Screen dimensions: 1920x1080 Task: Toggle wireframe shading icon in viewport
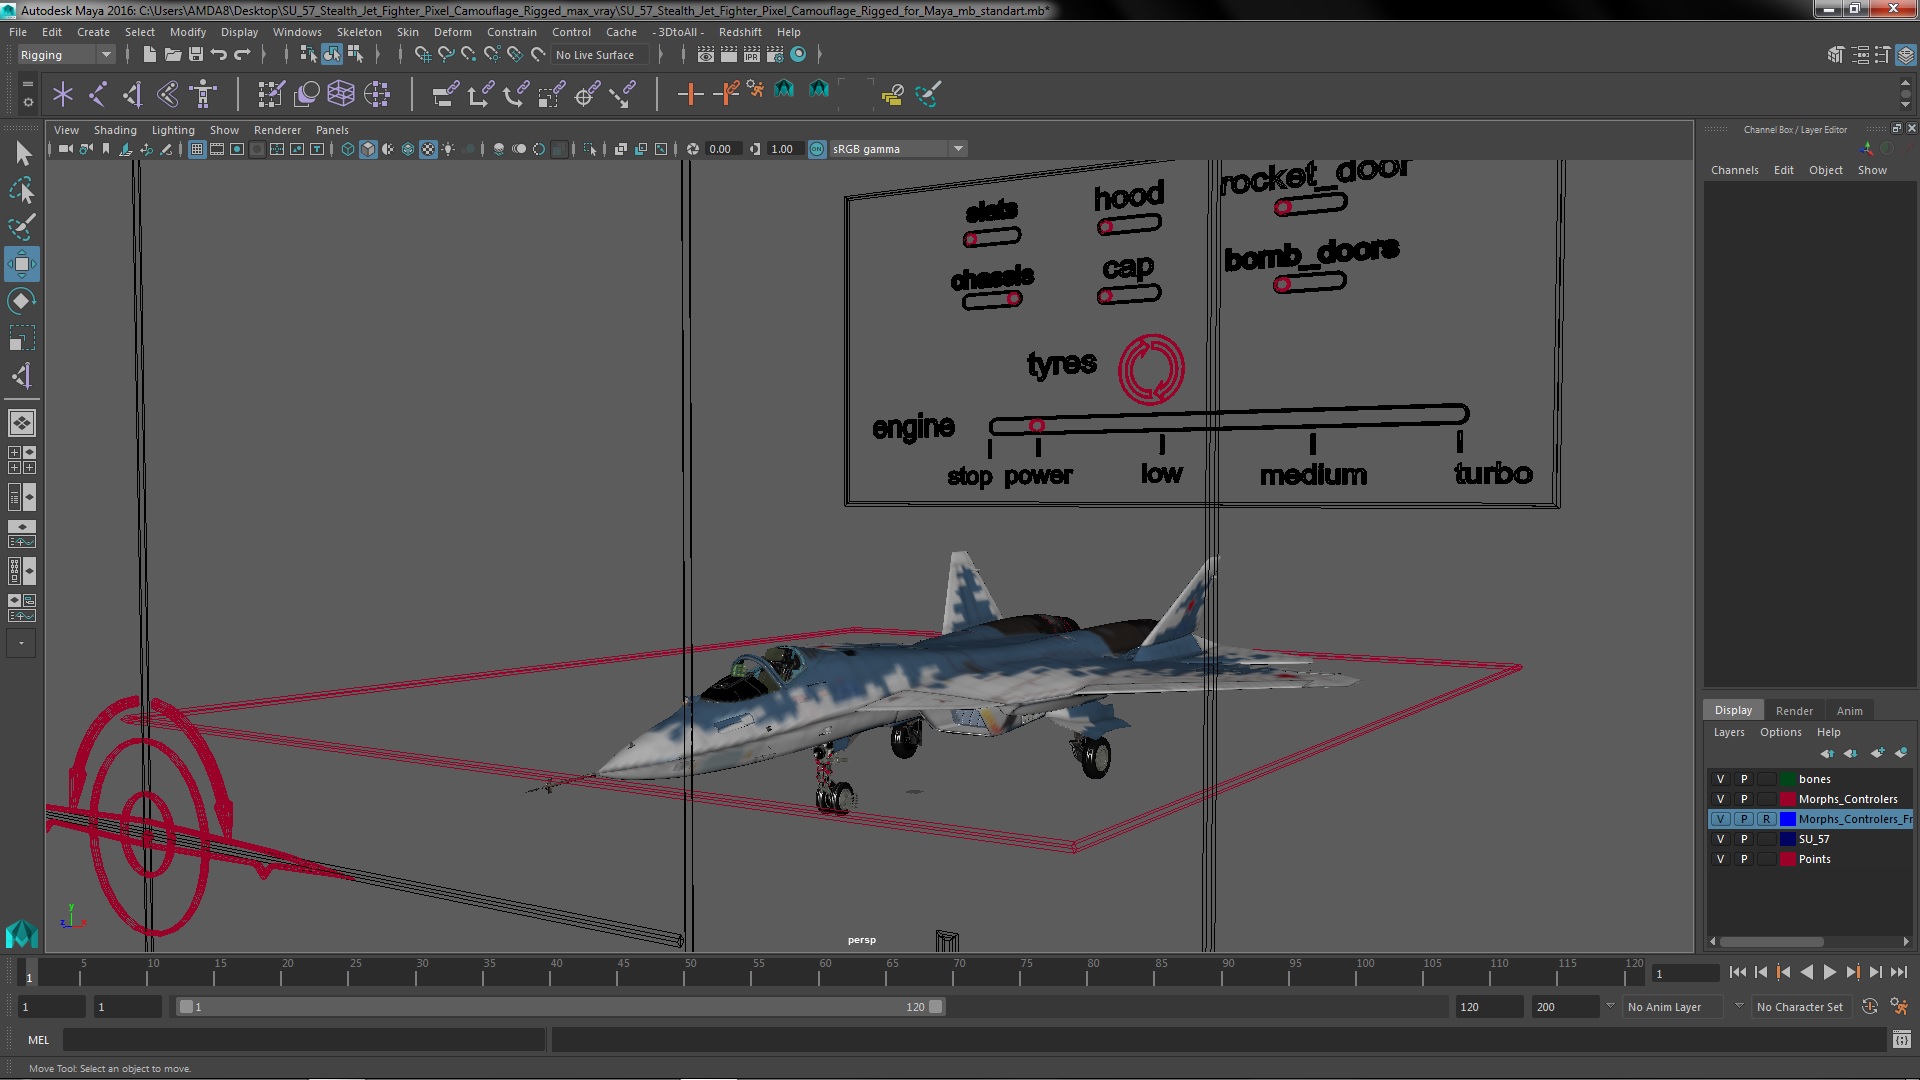(348, 149)
